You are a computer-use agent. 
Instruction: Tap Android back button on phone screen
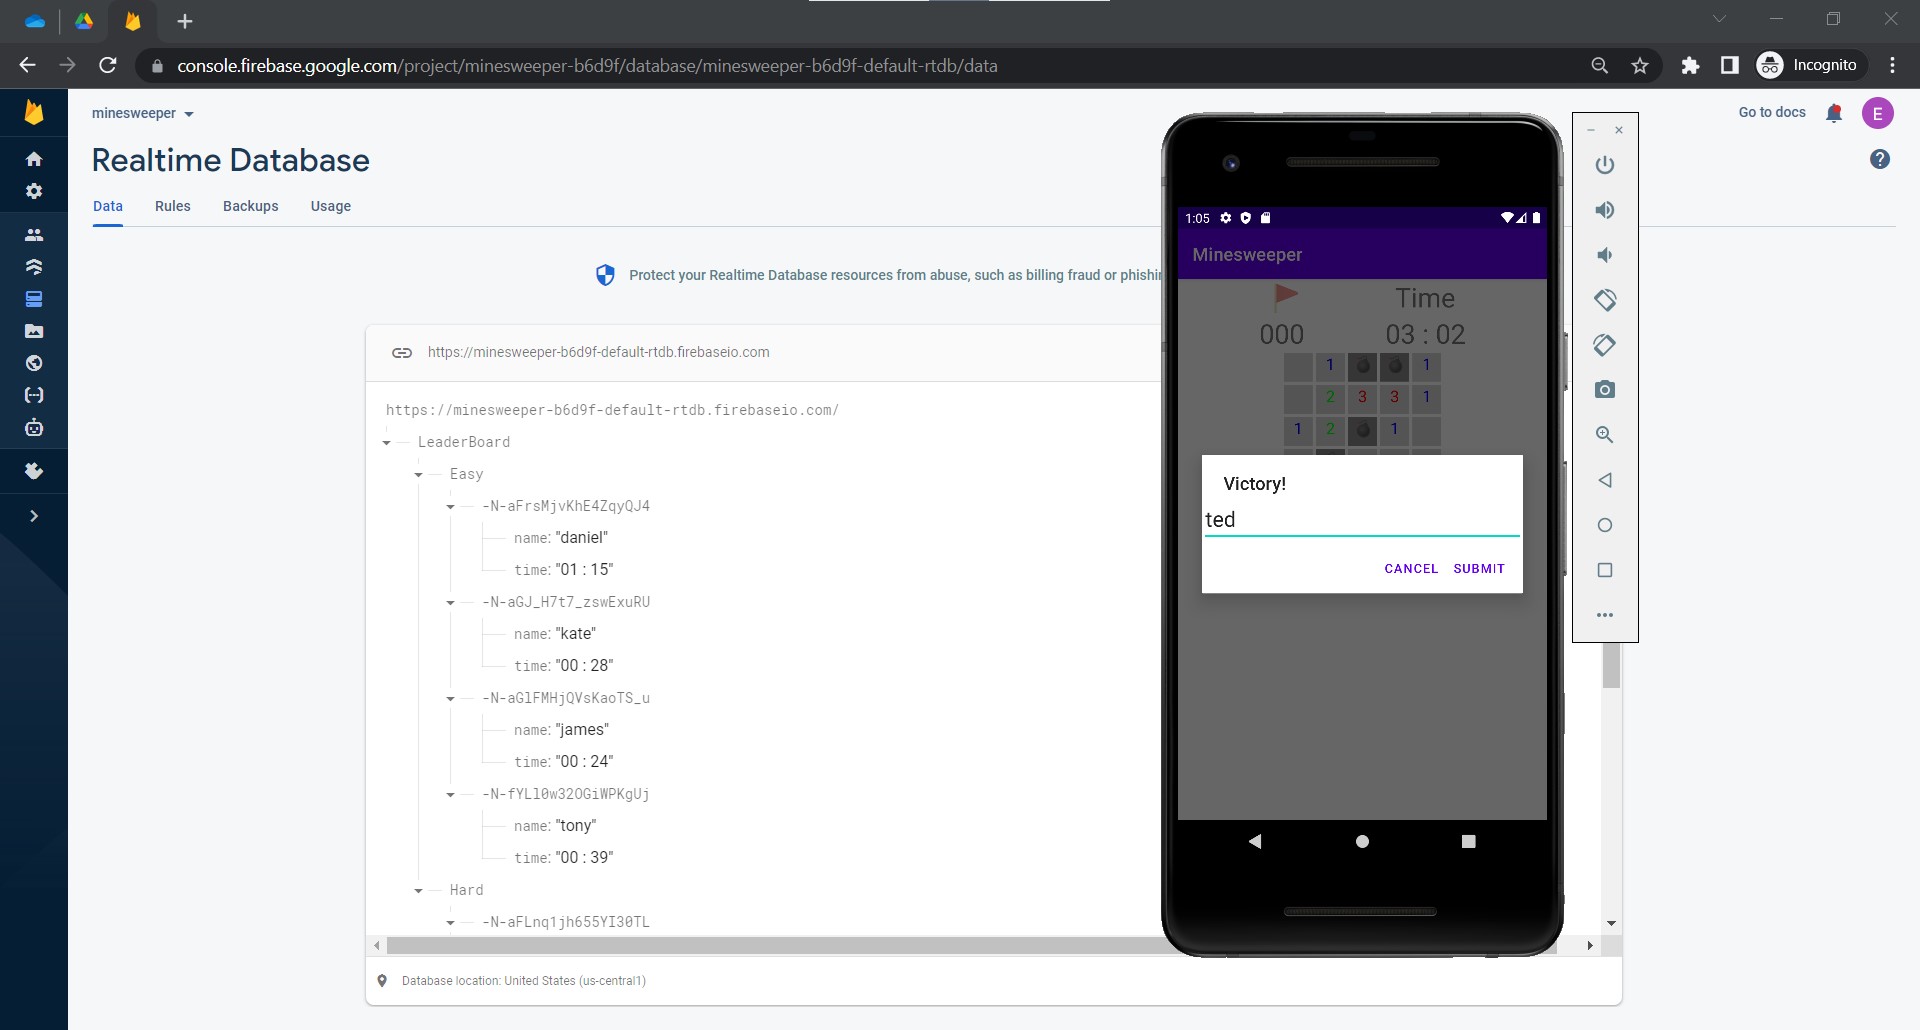[x=1255, y=842]
